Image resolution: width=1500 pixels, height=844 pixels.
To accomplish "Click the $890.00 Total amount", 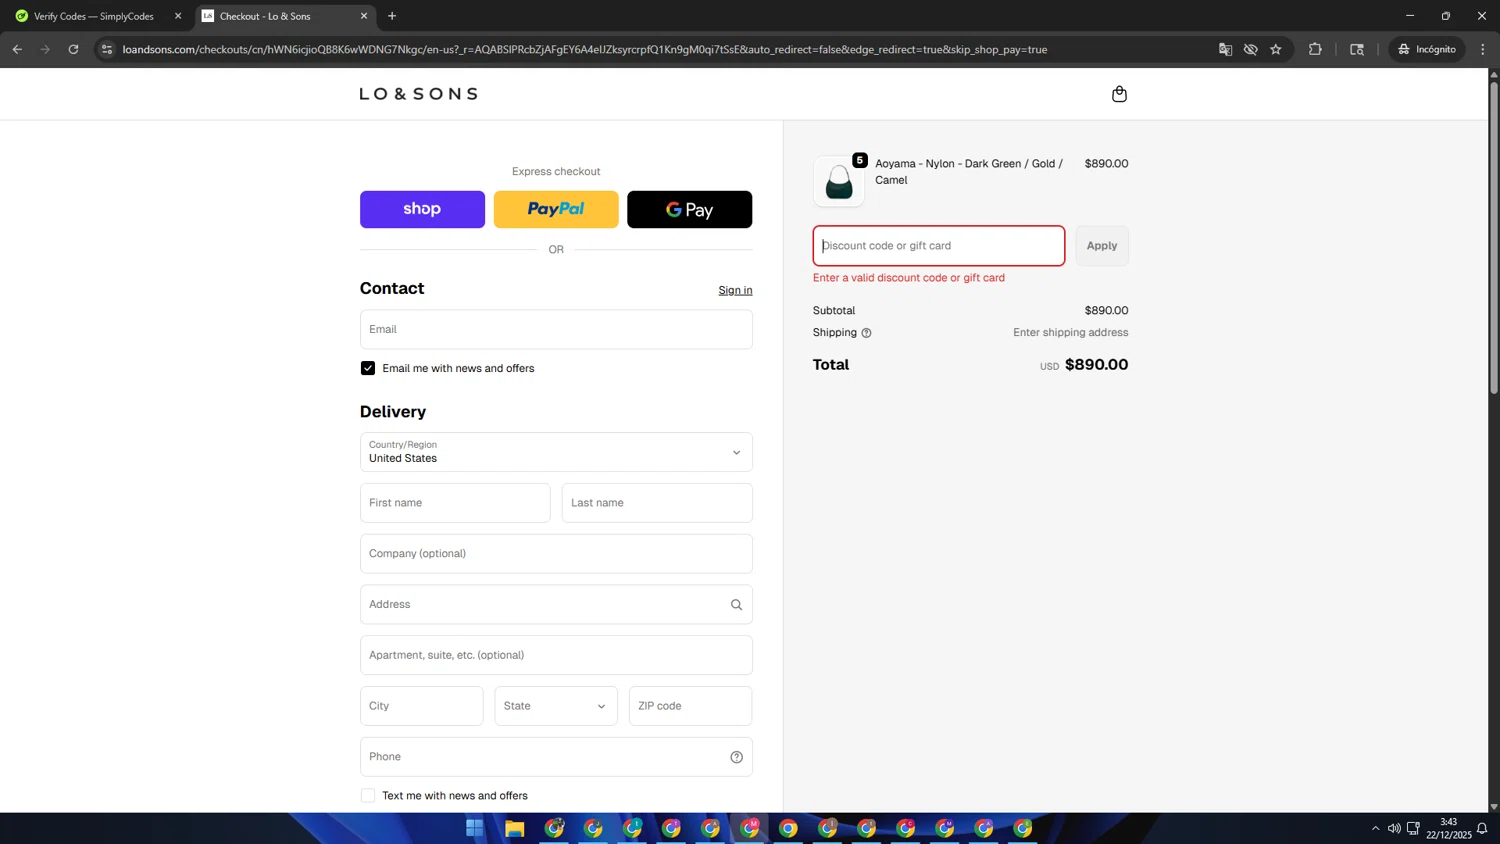I will coord(1096,365).
